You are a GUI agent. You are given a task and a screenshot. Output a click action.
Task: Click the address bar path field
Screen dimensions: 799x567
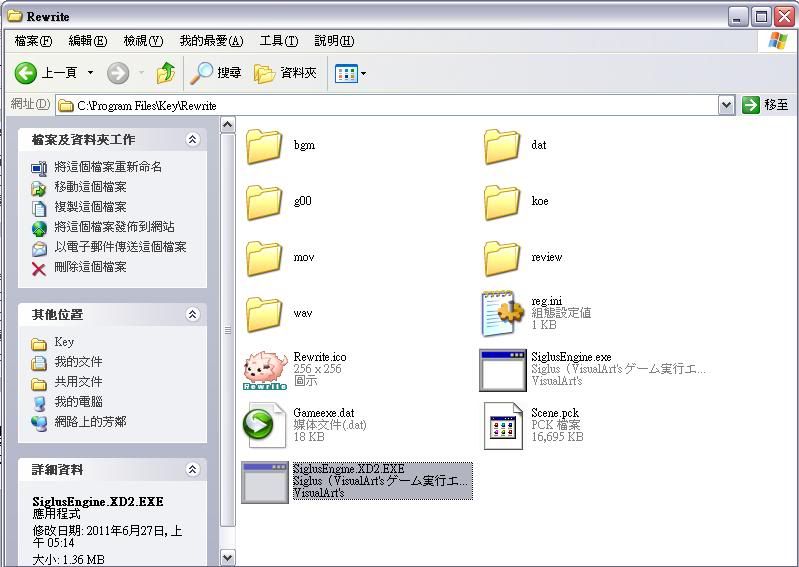point(390,105)
